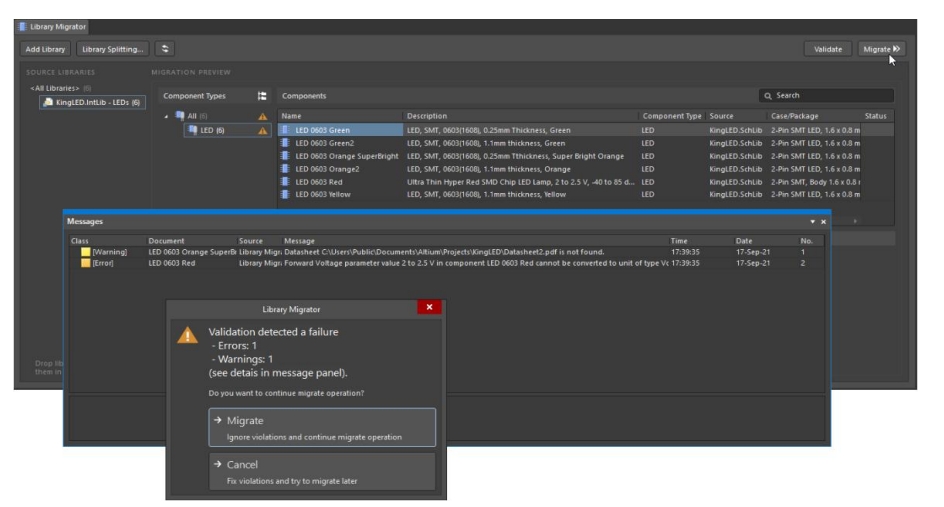This screenshot has width=944, height=507.
Task: Select the <All Libraries> entry
Action: tap(55, 88)
